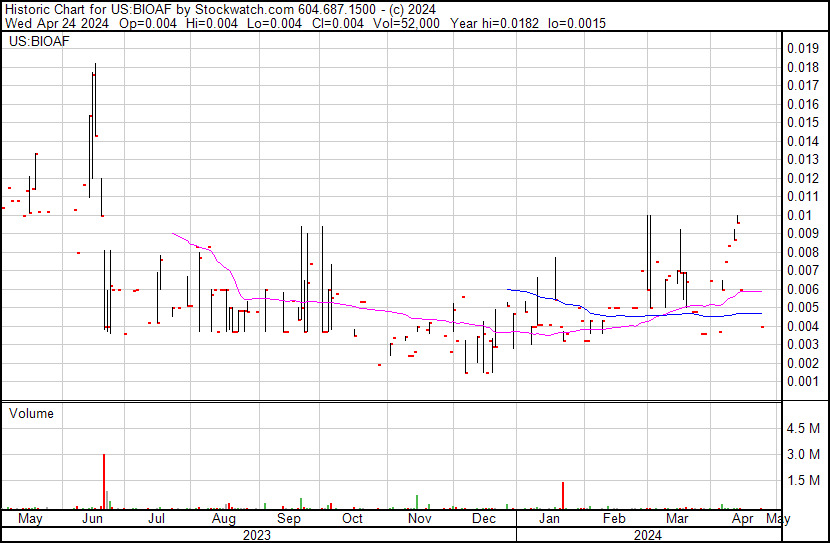This screenshot has height=543, width=830.
Task: Click the 0.018 price axis label
Action: [802, 67]
